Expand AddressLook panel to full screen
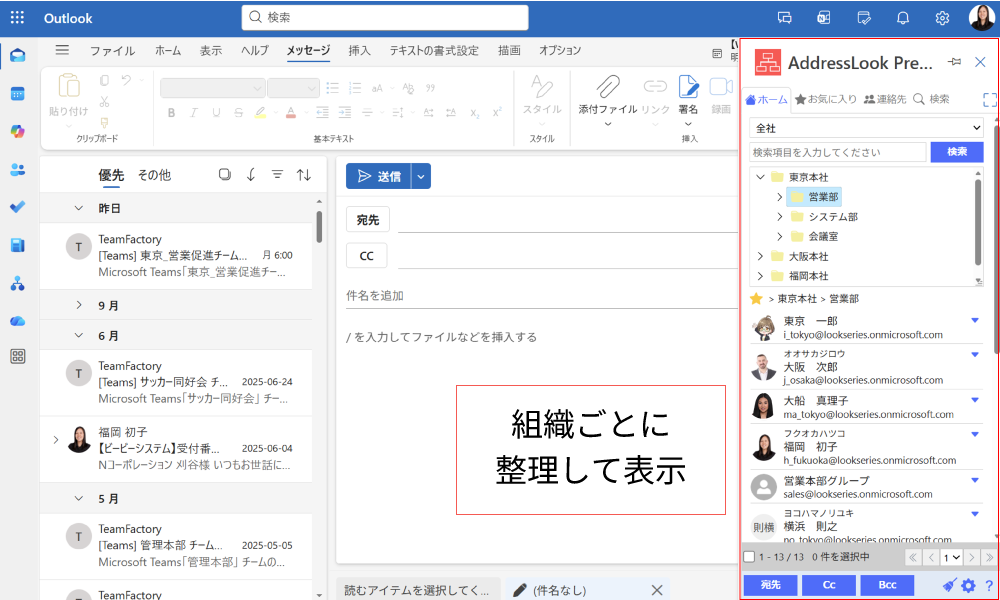Image resolution: width=1000 pixels, height=600 pixels. pos(990,99)
